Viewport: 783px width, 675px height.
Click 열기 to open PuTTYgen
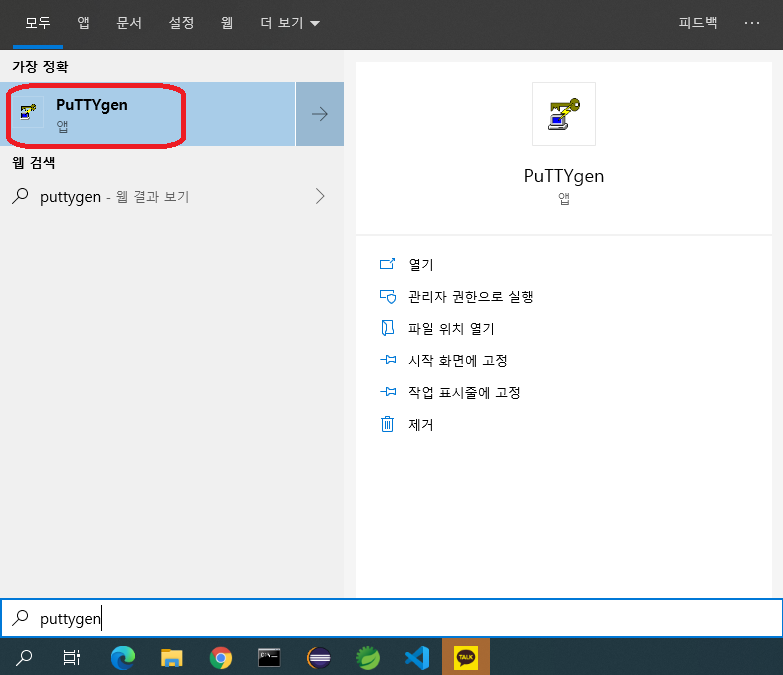pyautogui.click(x=421, y=265)
